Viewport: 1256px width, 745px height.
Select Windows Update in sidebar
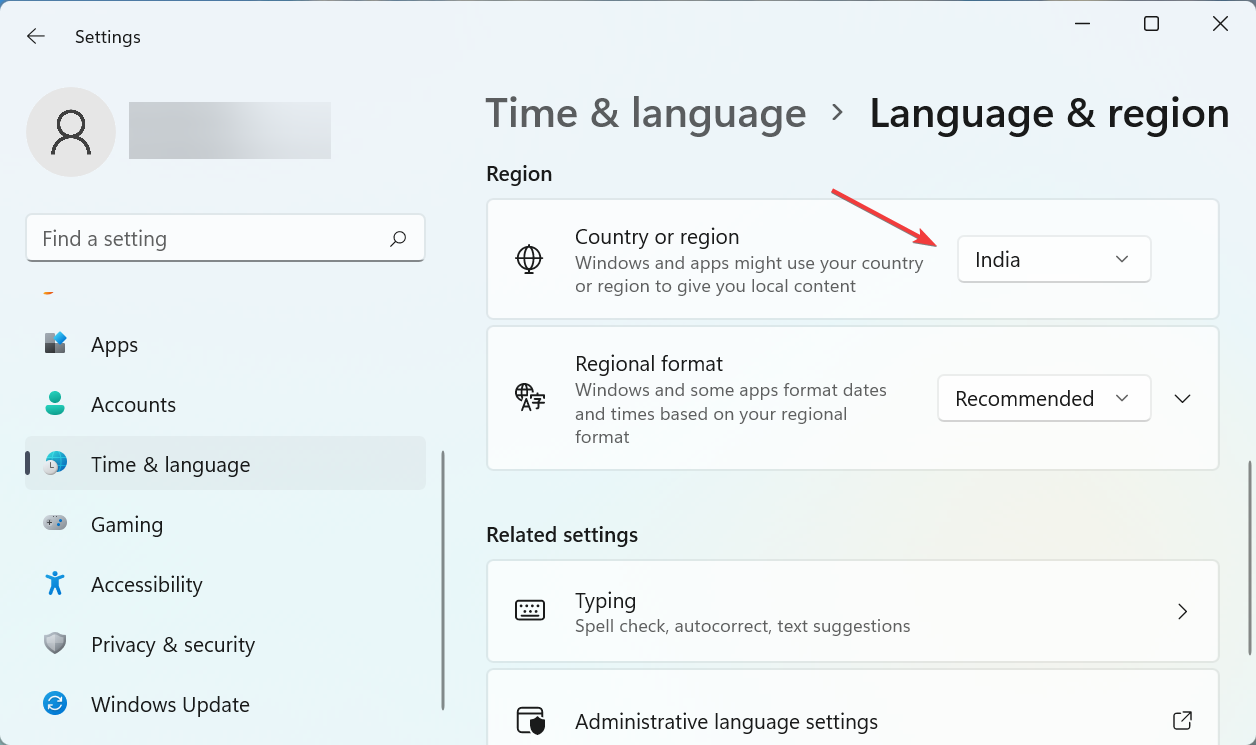[170, 704]
